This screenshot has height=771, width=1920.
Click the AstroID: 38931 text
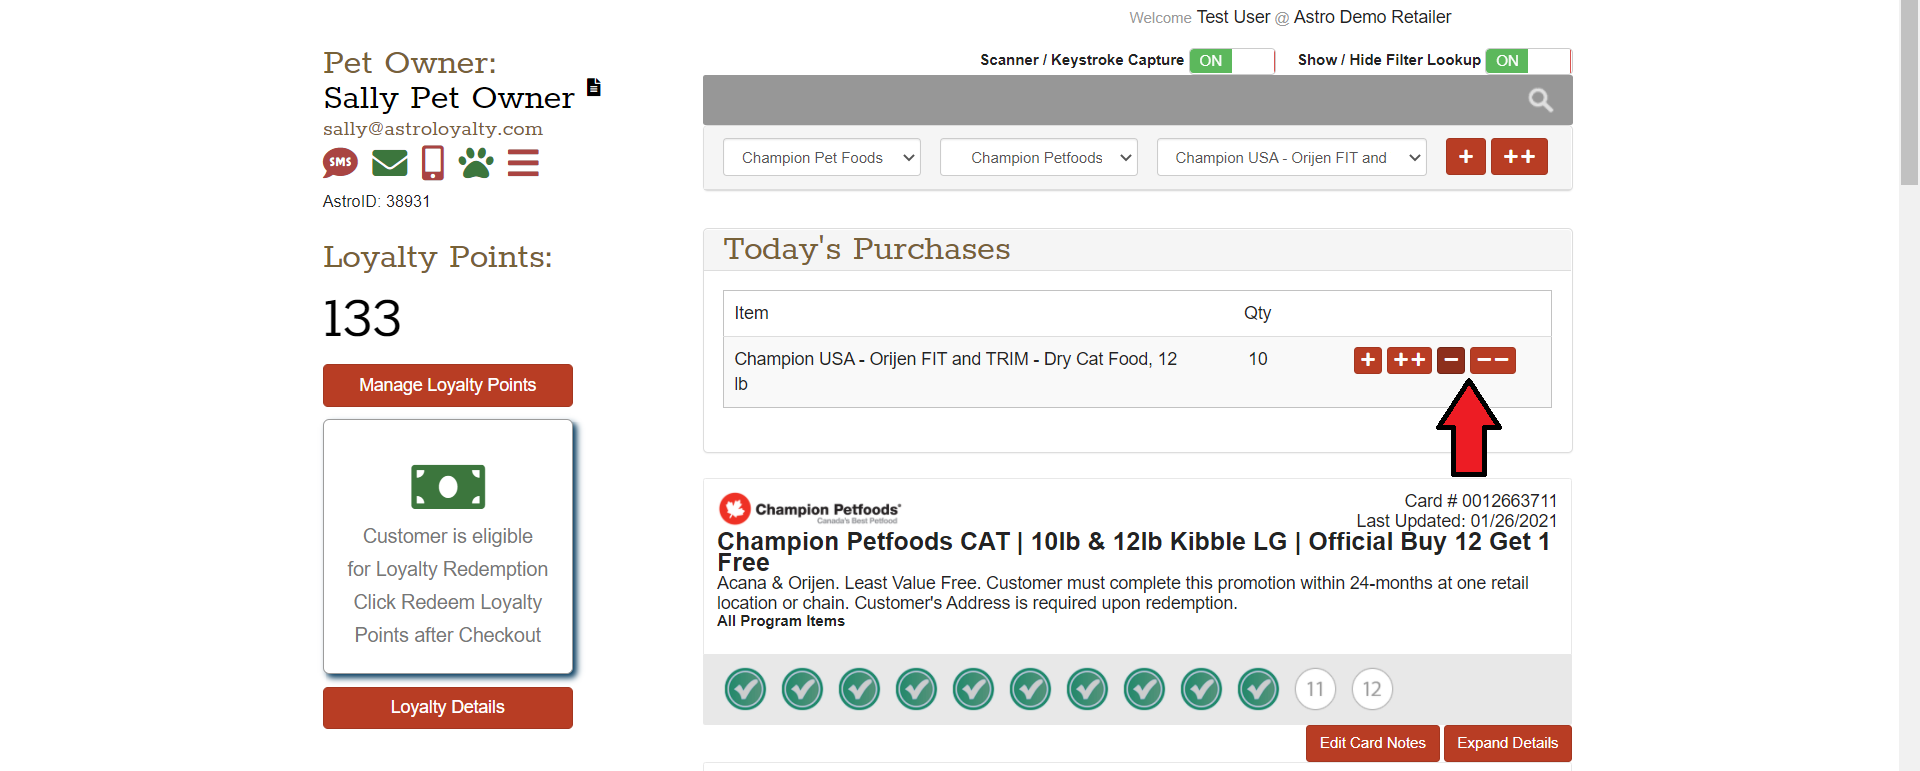(376, 201)
